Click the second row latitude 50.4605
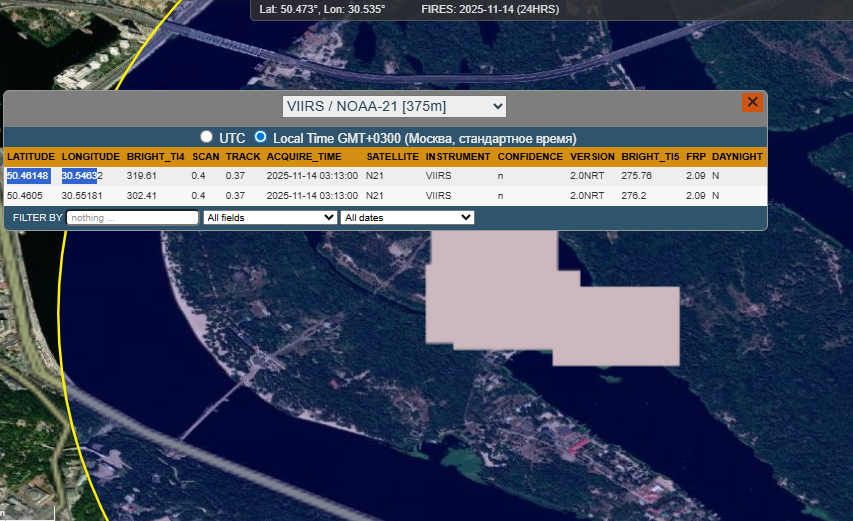Viewport: 853px width, 521px height. [x=24, y=195]
